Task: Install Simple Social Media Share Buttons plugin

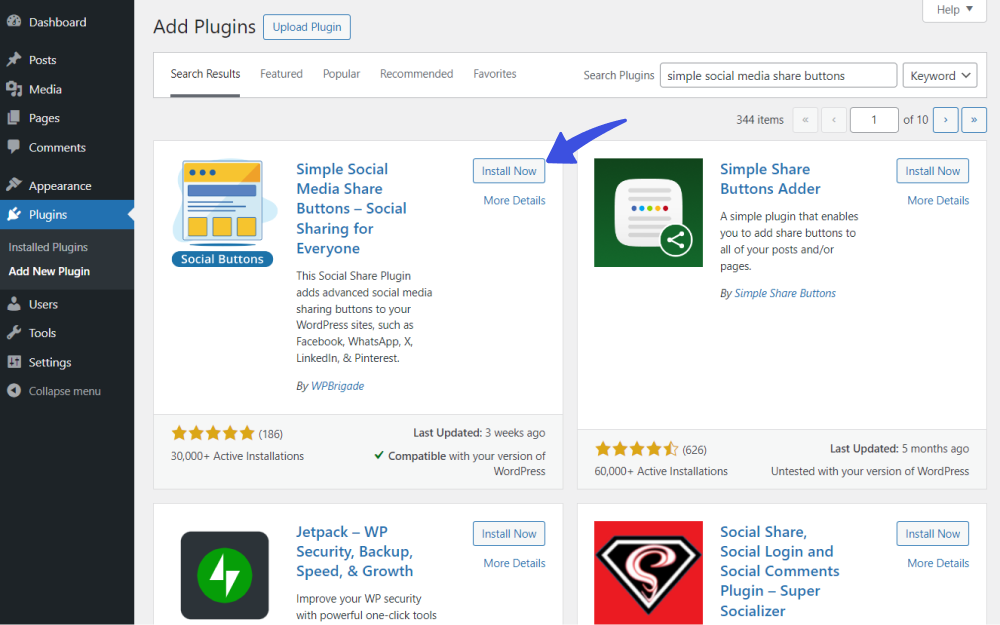Action: (x=509, y=171)
